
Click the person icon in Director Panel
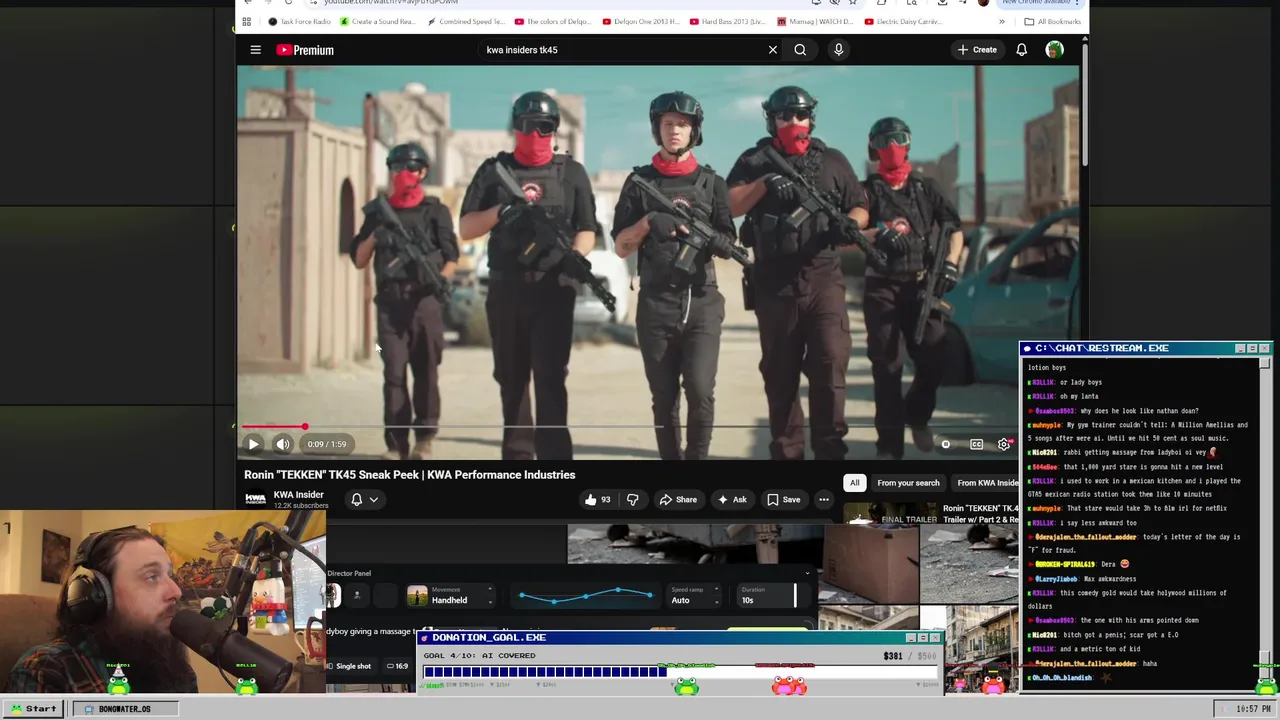[x=356, y=596]
